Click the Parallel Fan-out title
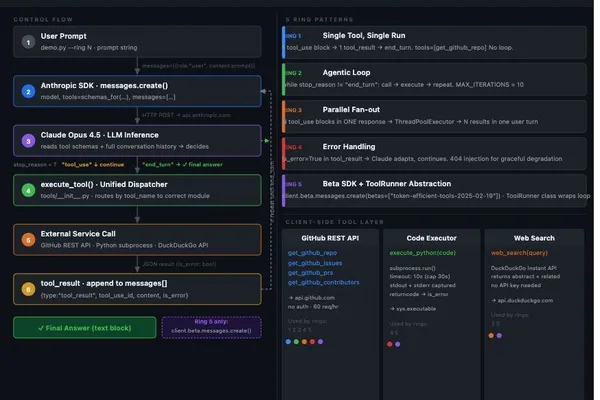Viewport: 600px width, 400px height. (x=351, y=110)
